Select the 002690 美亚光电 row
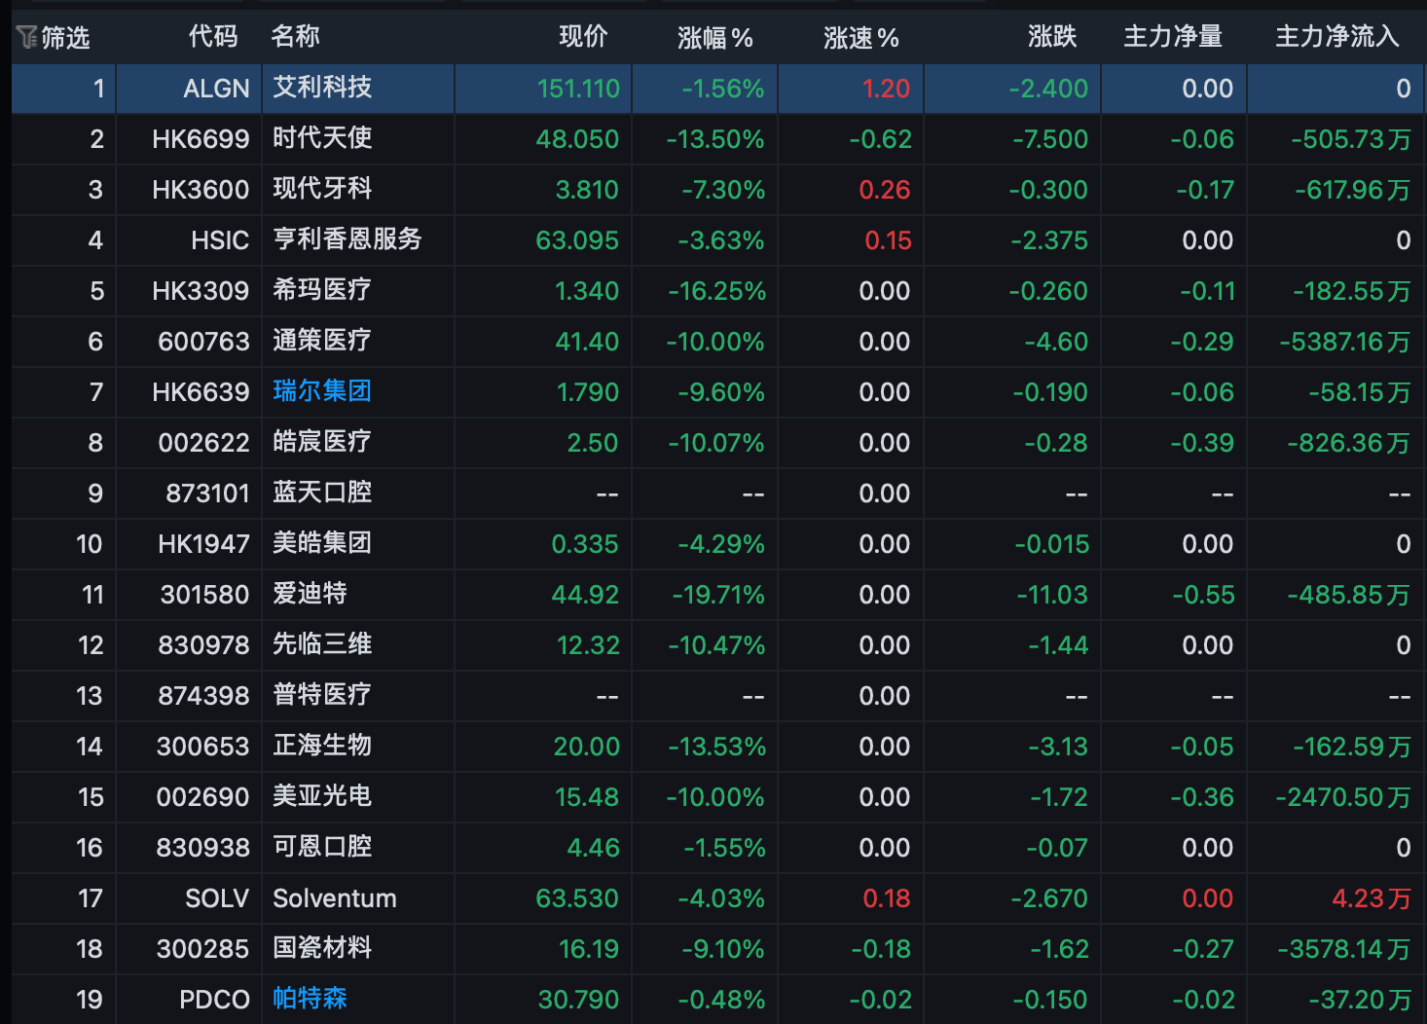 pos(719,797)
